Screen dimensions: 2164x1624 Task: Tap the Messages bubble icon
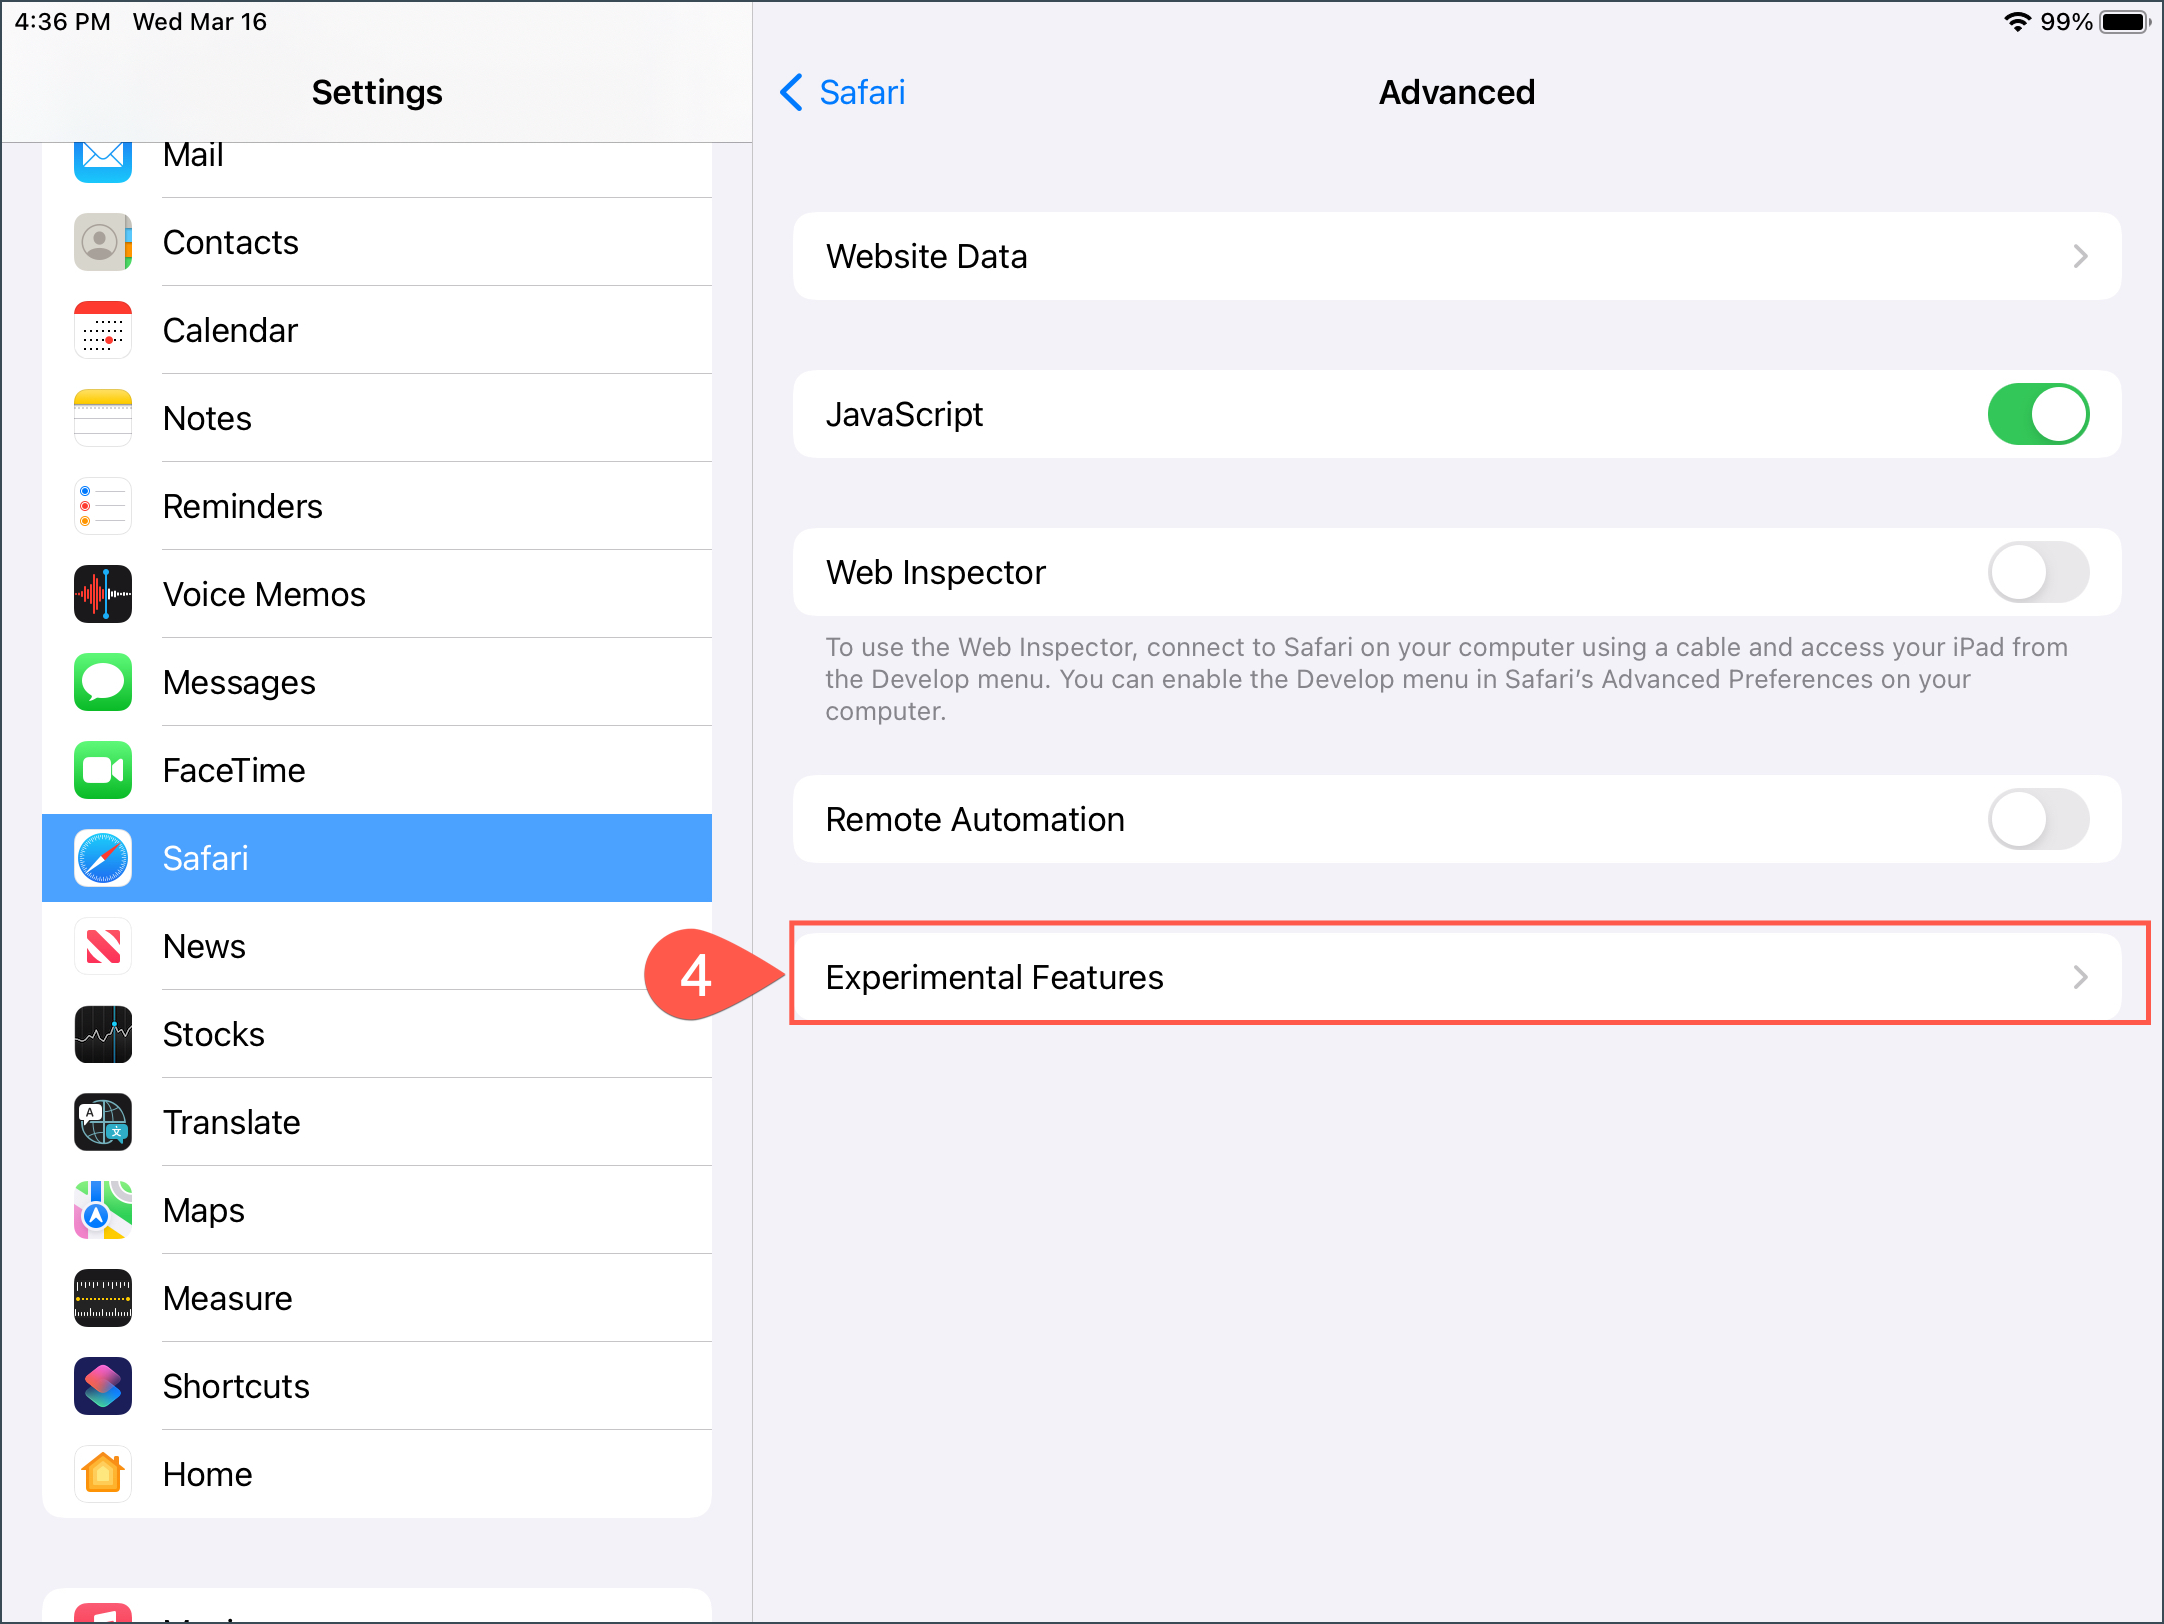pyautogui.click(x=103, y=682)
